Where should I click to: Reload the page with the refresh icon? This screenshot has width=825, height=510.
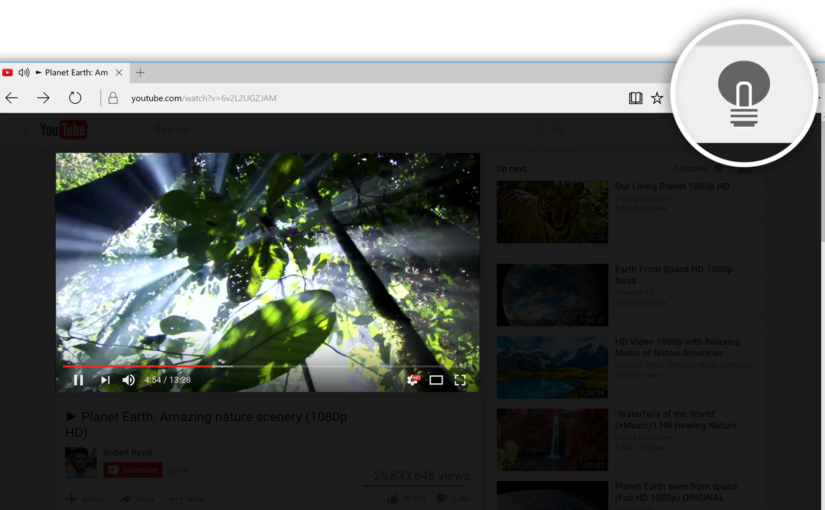[x=75, y=97]
